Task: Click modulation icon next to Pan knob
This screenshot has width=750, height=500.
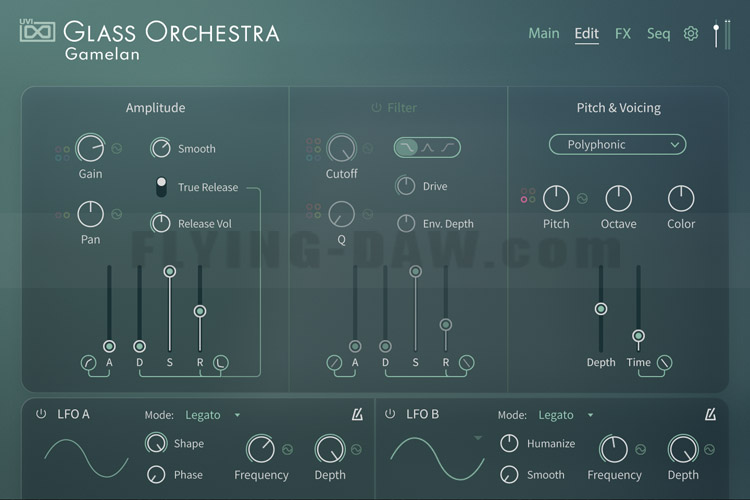Action: pyautogui.click(x=117, y=214)
